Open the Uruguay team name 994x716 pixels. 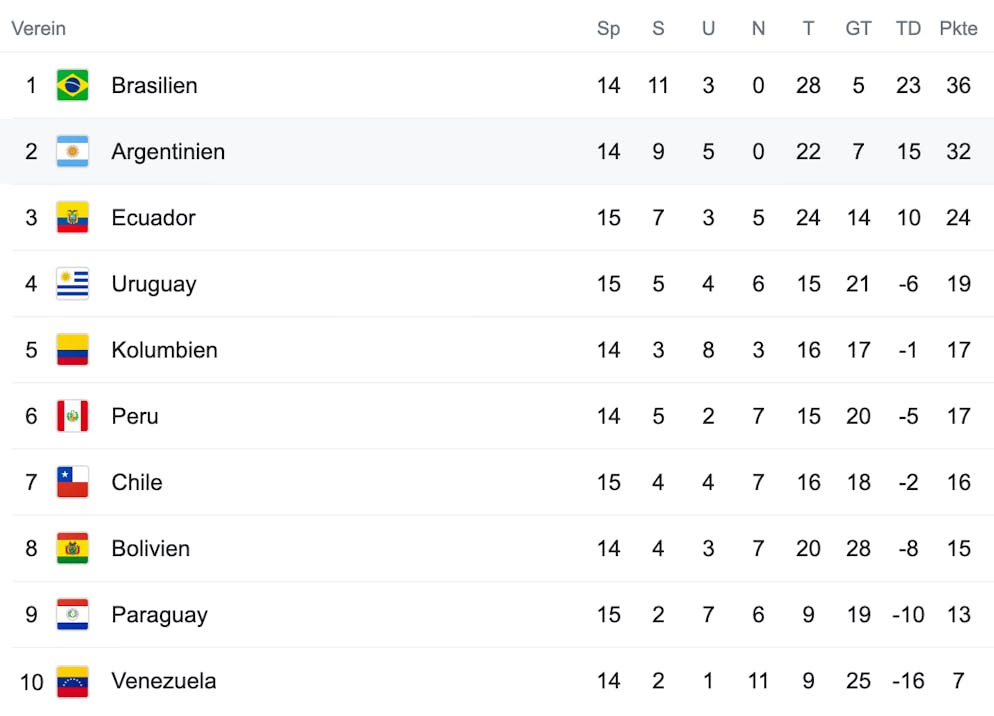tap(154, 284)
